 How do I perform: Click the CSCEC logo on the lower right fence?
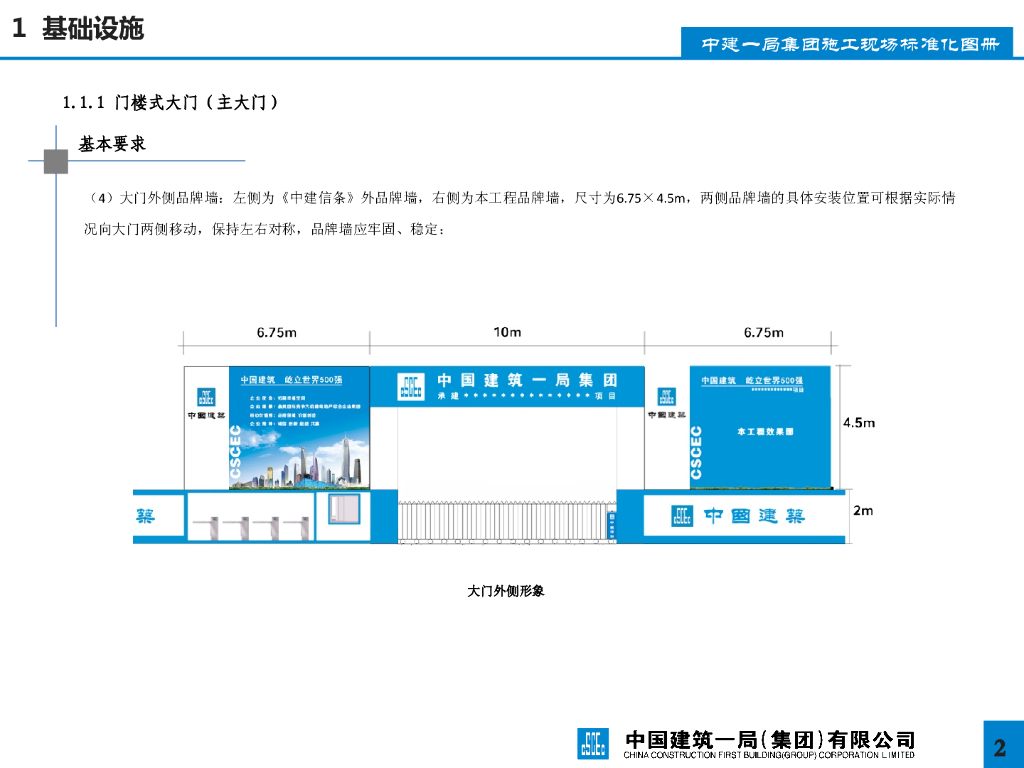pos(682,516)
